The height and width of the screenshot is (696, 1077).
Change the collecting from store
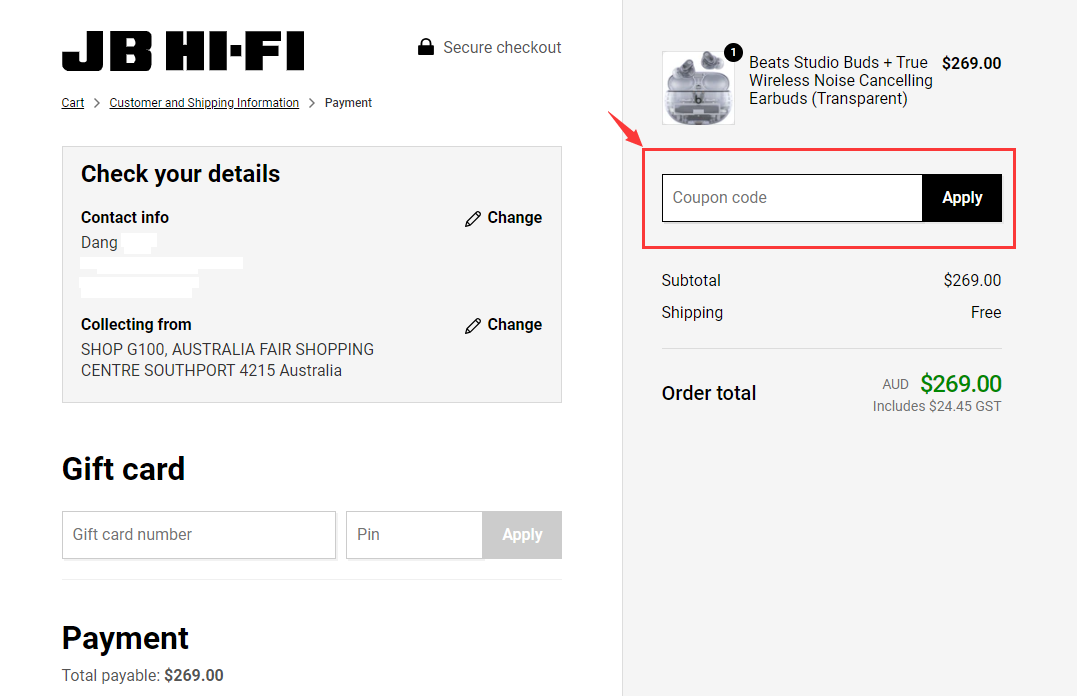(514, 325)
